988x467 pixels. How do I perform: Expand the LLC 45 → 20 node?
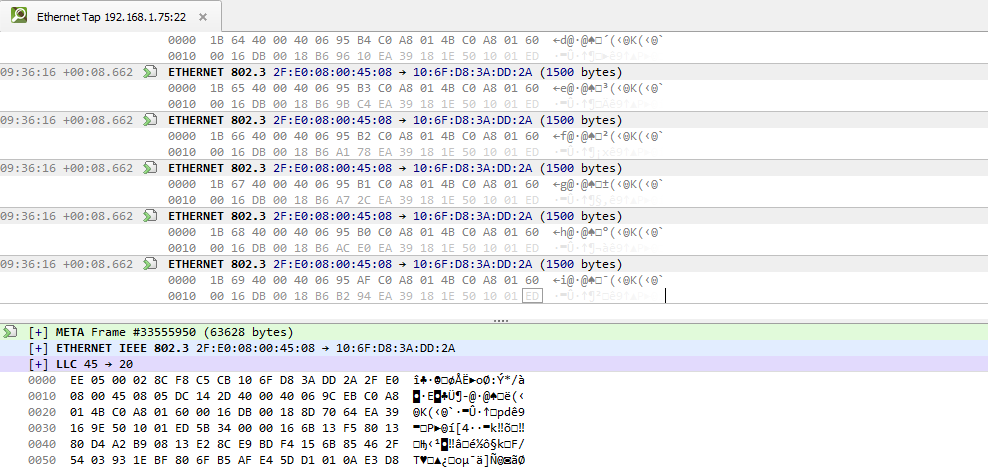click(38, 364)
